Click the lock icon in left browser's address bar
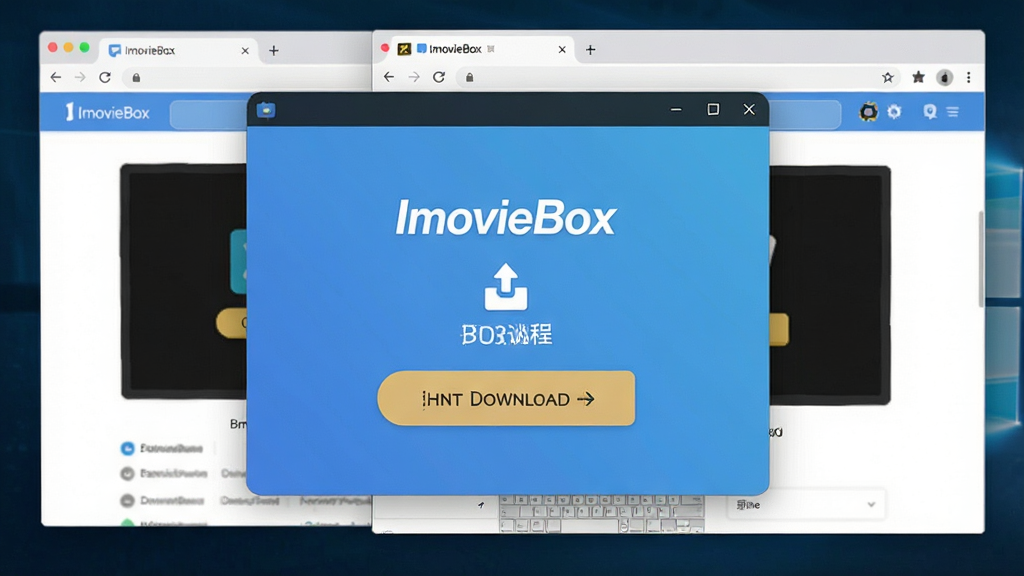This screenshot has height=576, width=1024. tap(136, 78)
